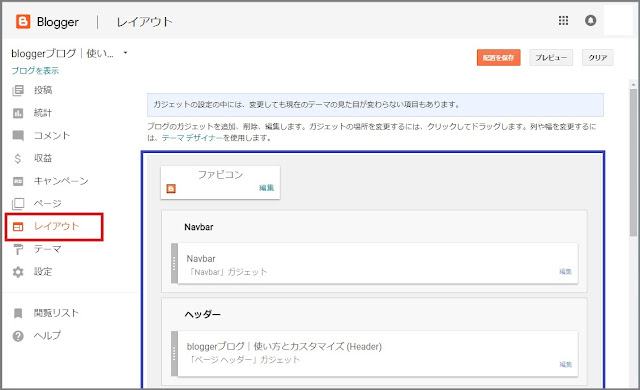The height and width of the screenshot is (390, 640).
Task: Click the 投稿 posts icon in the sidebar
Action: click(18, 90)
